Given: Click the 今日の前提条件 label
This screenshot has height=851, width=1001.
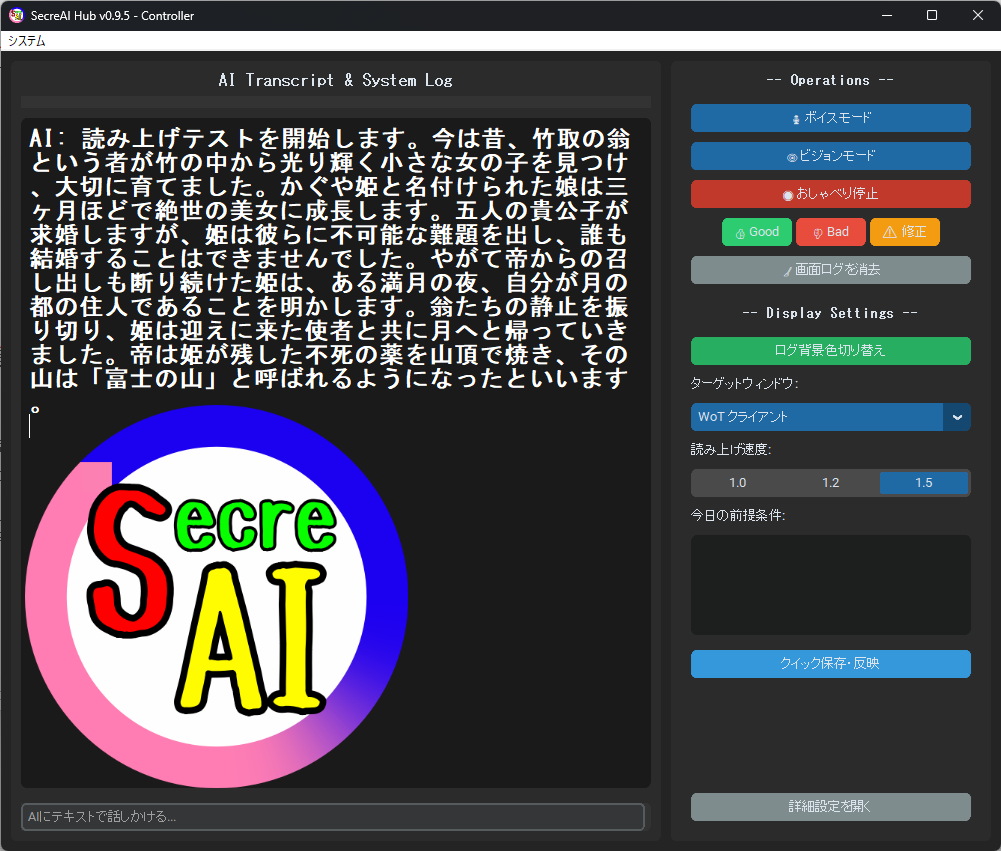Looking at the screenshot, I should 738,515.
